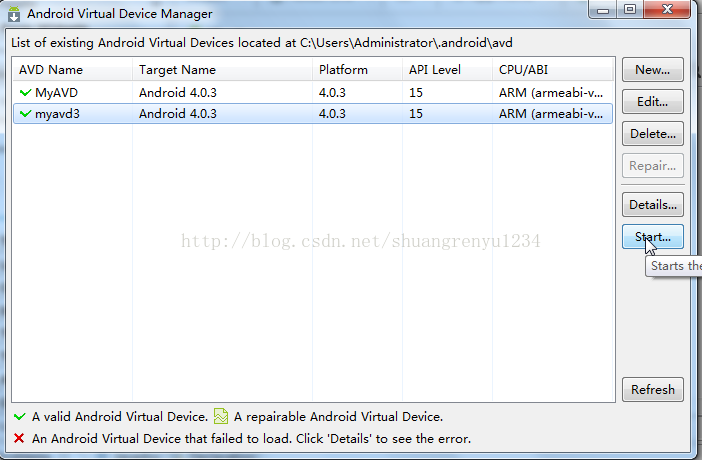Select the MyAVD row name
702x460 pixels.
(x=56, y=93)
